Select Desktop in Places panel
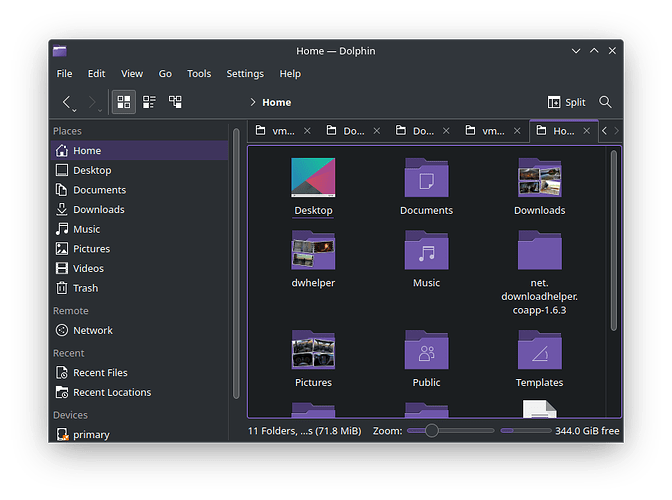 (x=139, y=170)
